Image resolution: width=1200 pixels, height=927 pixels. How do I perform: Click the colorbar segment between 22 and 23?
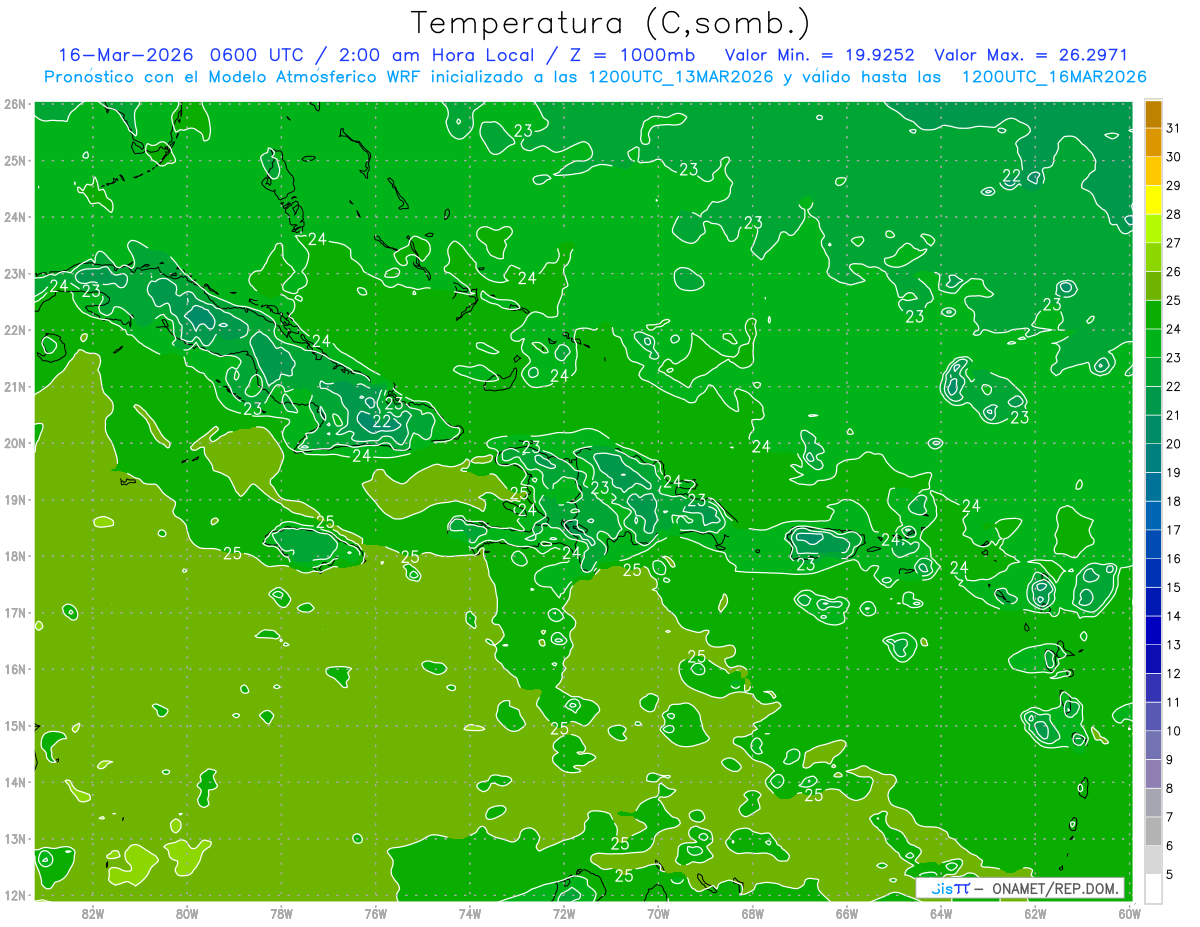pyautogui.click(x=1152, y=372)
